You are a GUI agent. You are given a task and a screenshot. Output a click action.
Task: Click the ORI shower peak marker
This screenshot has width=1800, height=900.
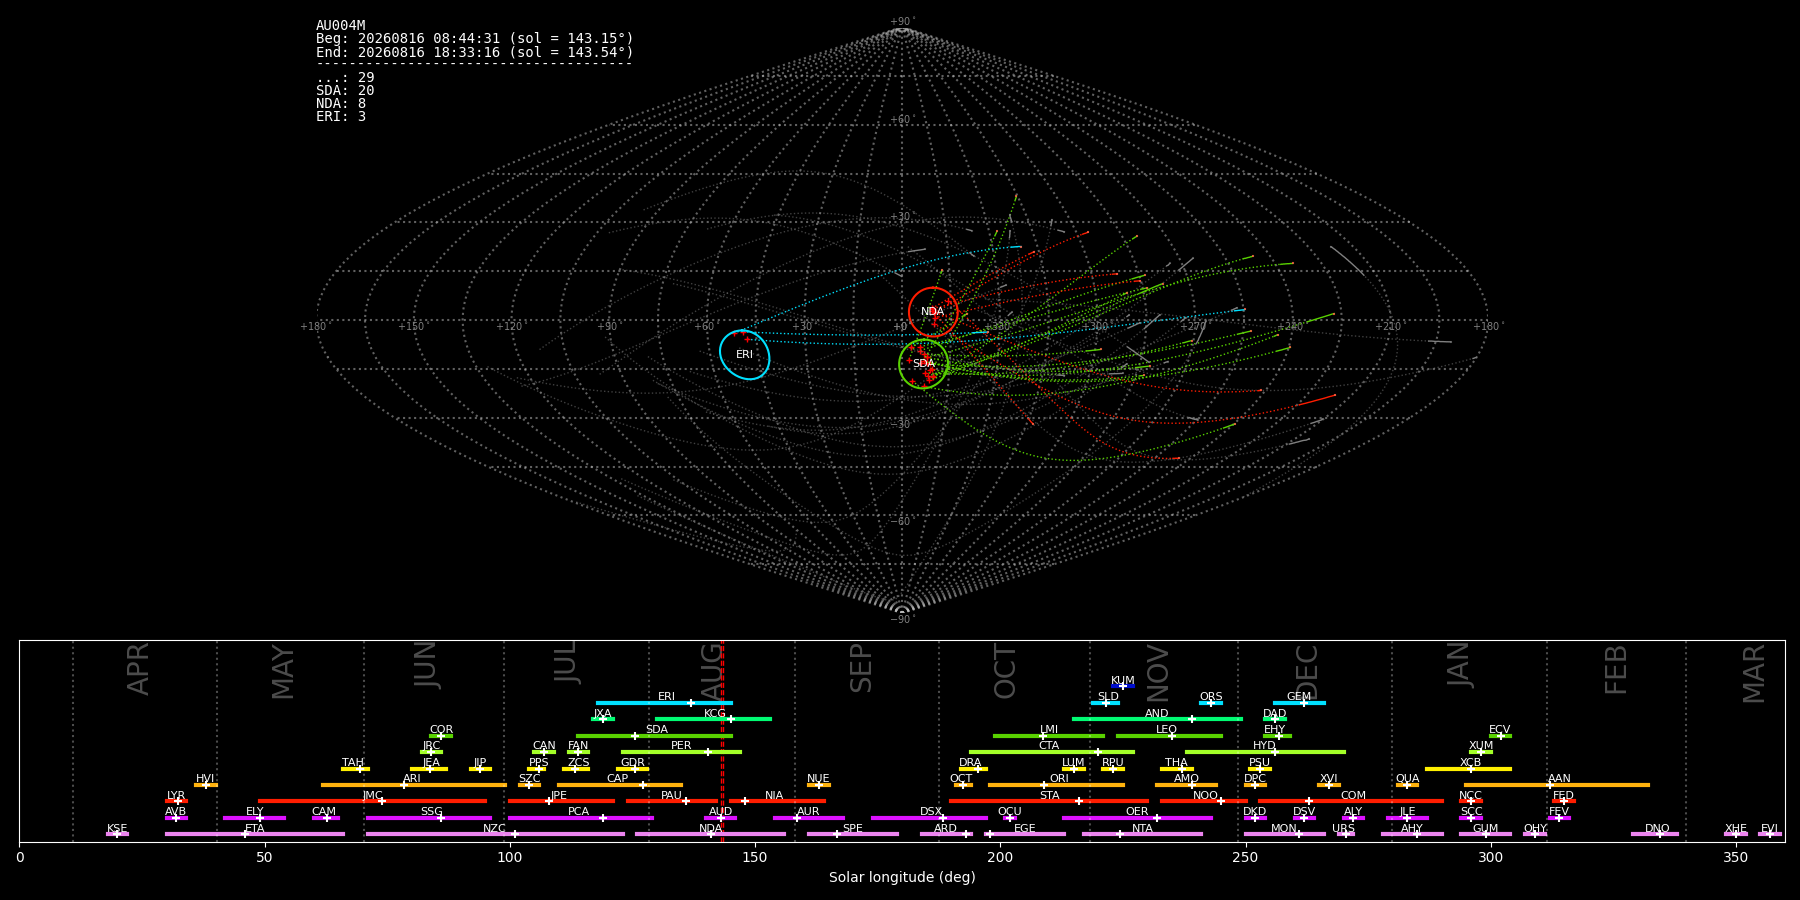pyautogui.click(x=1044, y=785)
